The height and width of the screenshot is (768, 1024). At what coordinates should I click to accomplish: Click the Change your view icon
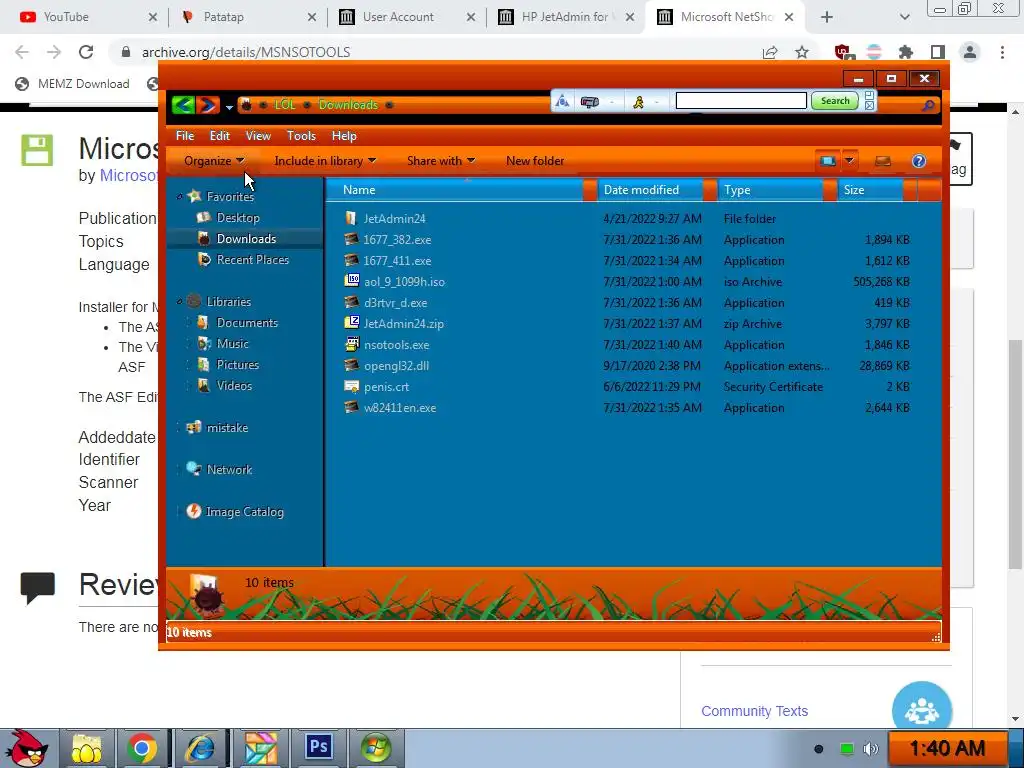828,161
